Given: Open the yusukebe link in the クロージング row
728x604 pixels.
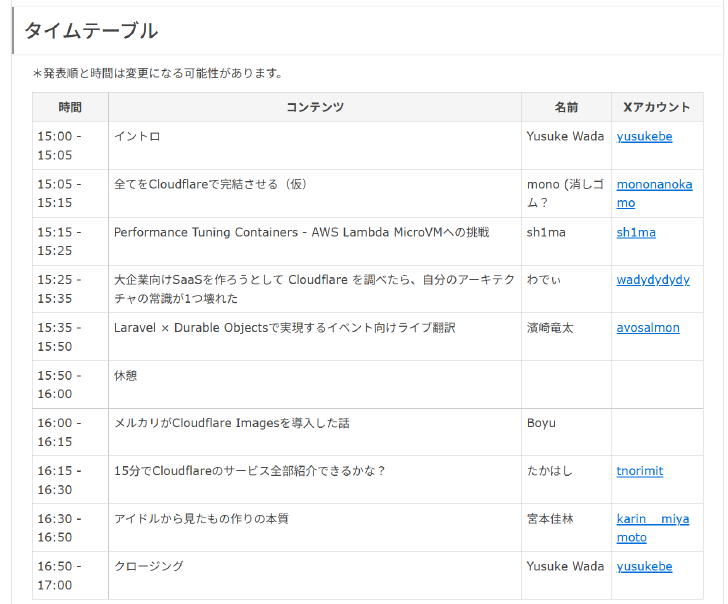Looking at the screenshot, I should 644,566.
